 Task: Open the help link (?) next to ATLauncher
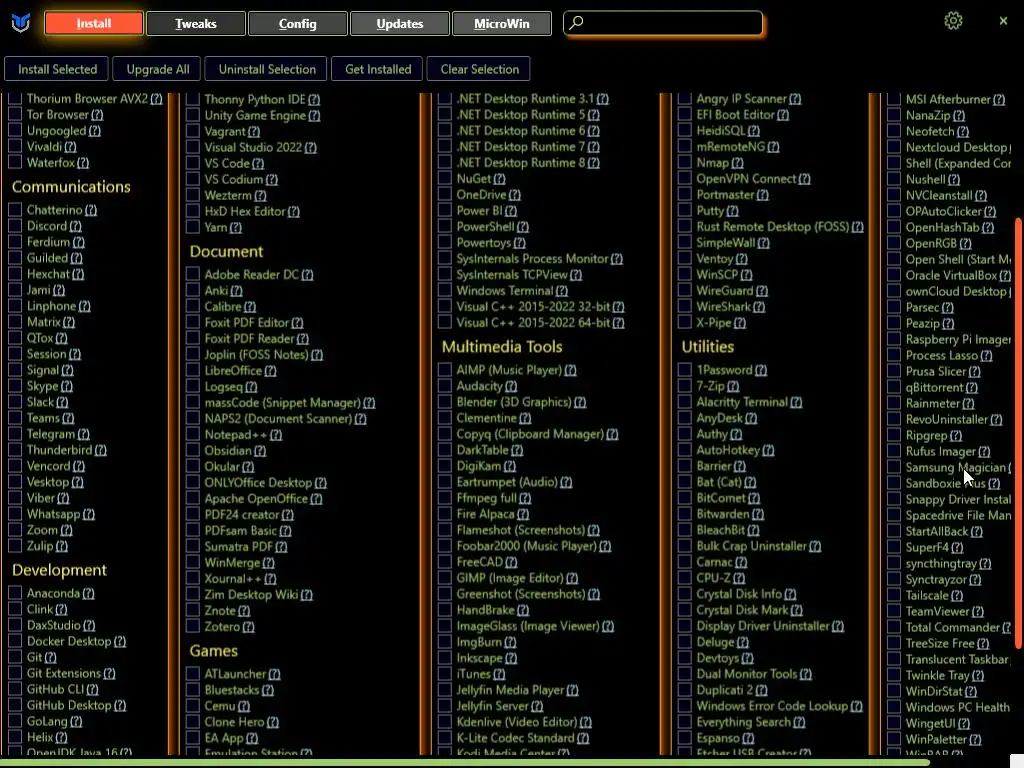point(274,674)
